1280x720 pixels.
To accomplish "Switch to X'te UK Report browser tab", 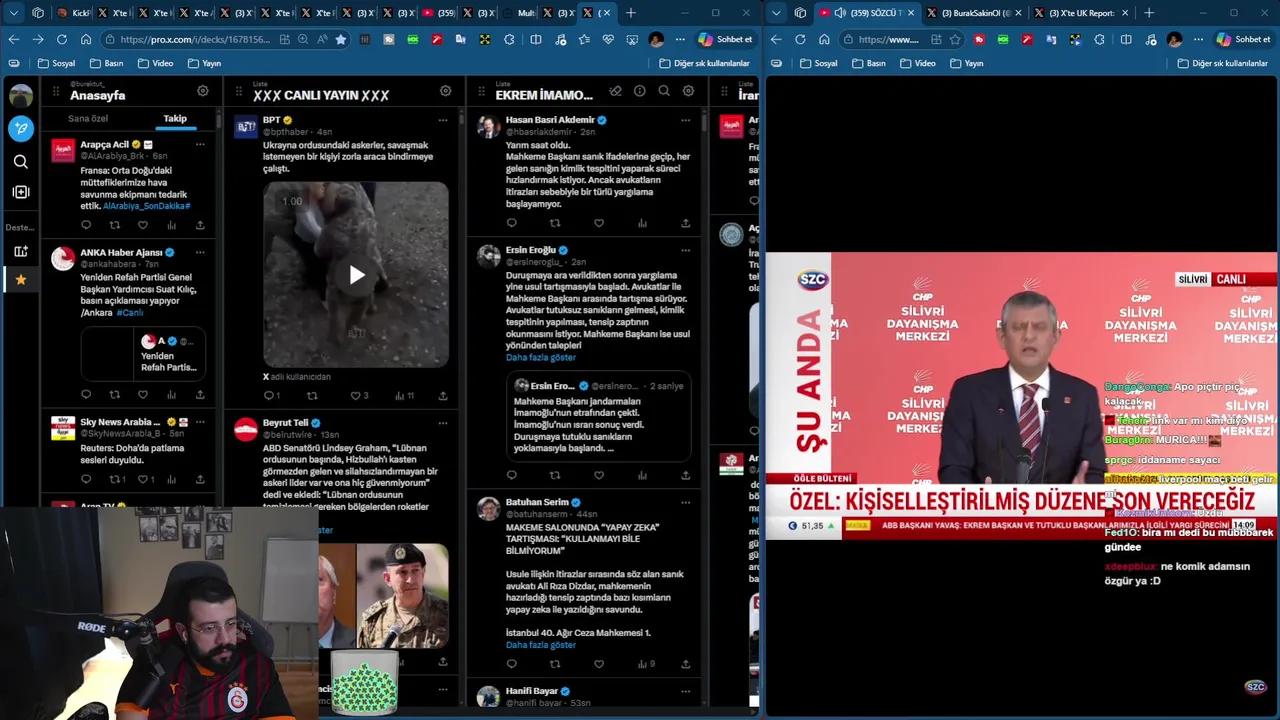I will 1081,13.
